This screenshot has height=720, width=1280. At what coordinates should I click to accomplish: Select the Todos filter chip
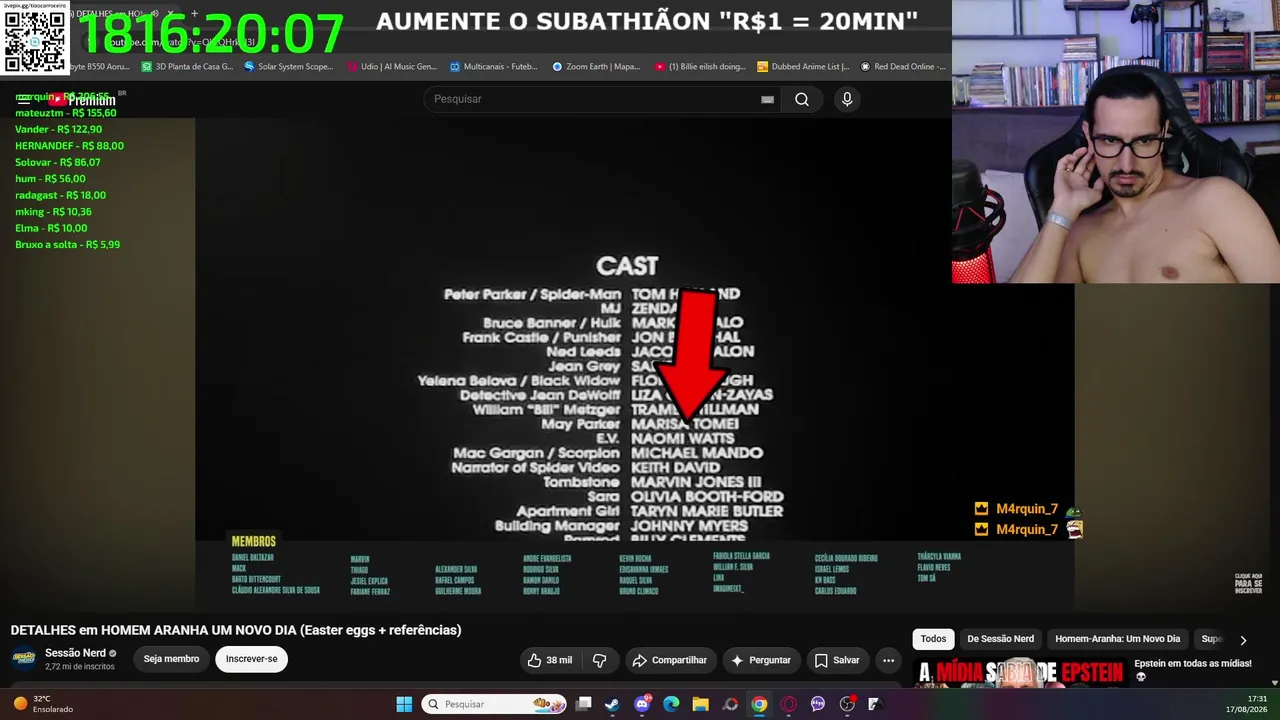click(933, 639)
